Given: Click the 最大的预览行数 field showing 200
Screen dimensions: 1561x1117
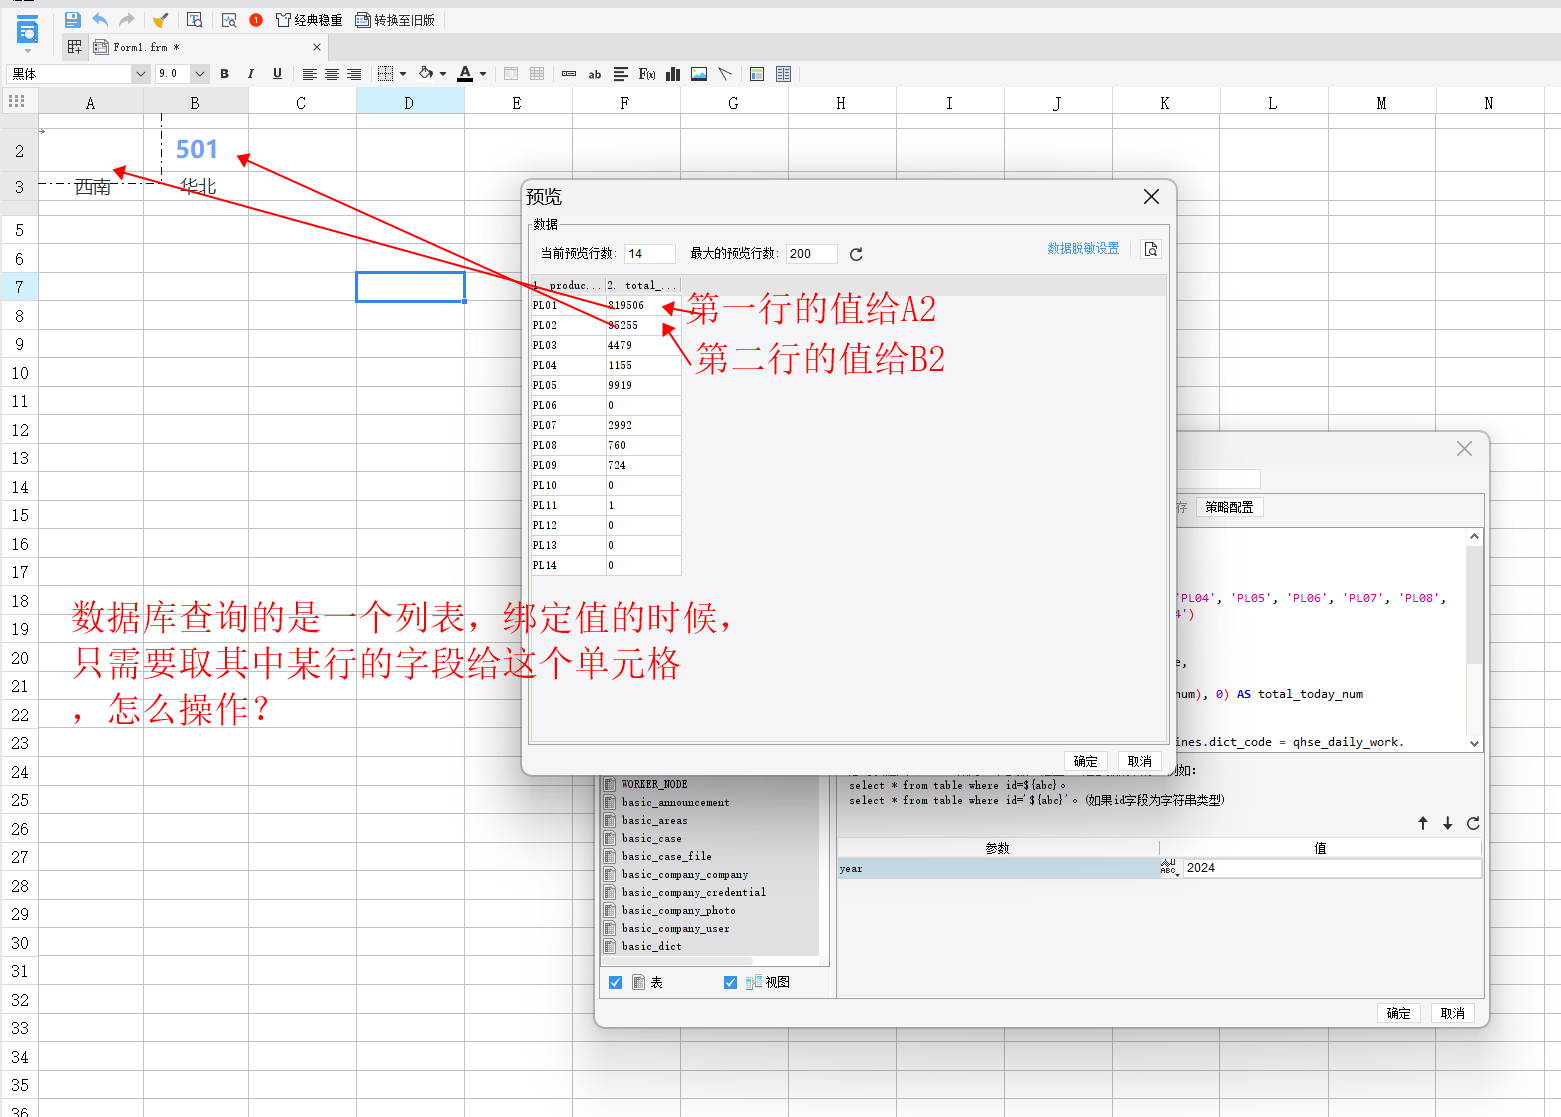Looking at the screenshot, I should coord(811,254).
